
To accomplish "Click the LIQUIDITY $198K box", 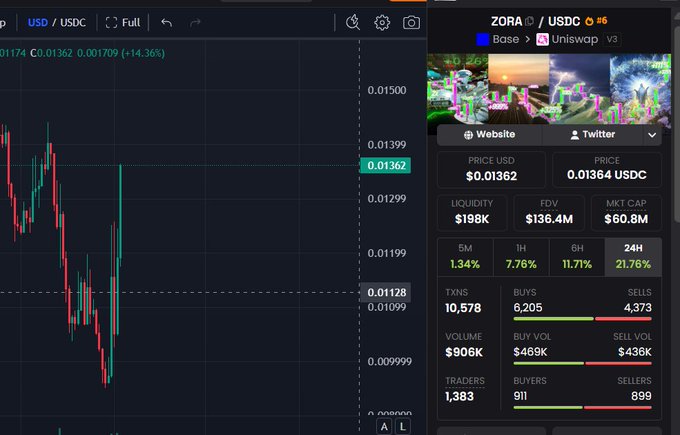I will 472,213.
